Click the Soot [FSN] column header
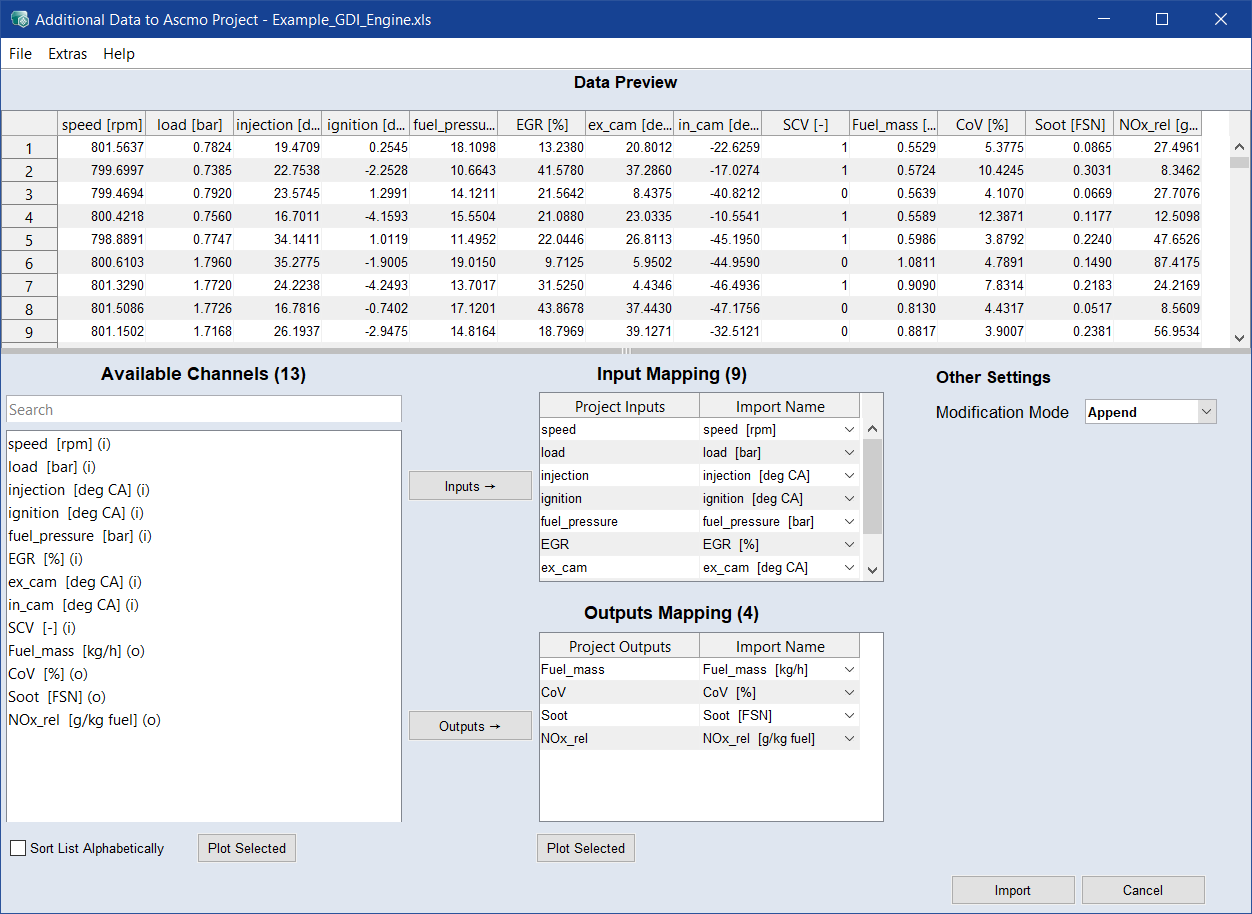Screen dimensions: 1252x914 (1070, 124)
